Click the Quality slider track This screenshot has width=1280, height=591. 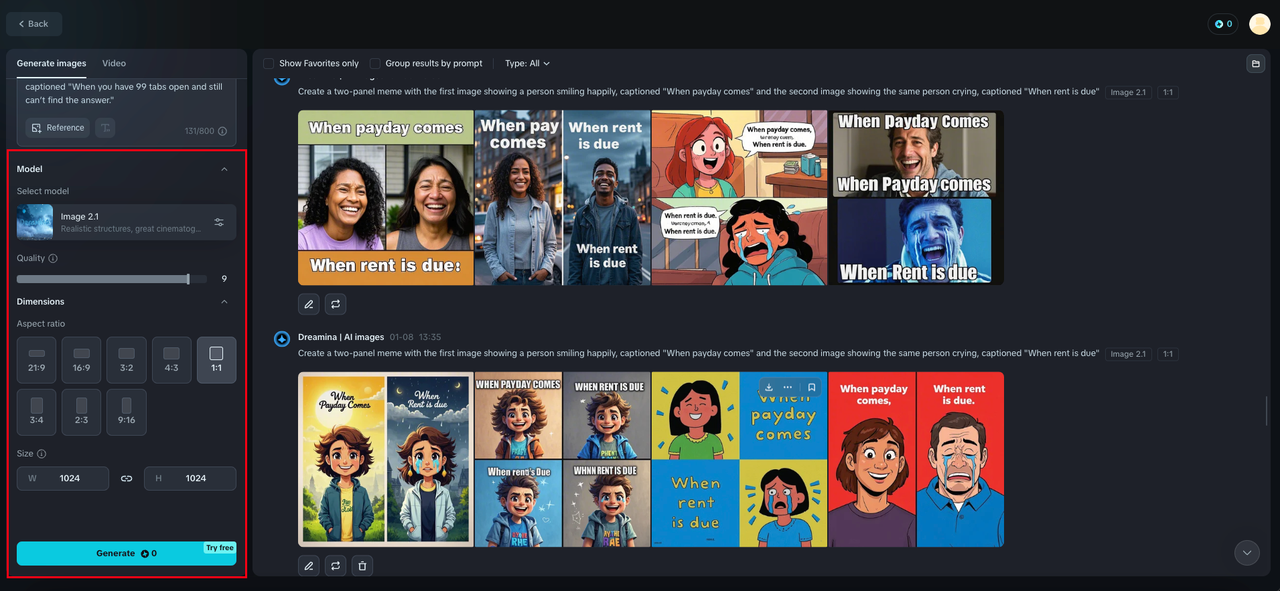(x=112, y=279)
